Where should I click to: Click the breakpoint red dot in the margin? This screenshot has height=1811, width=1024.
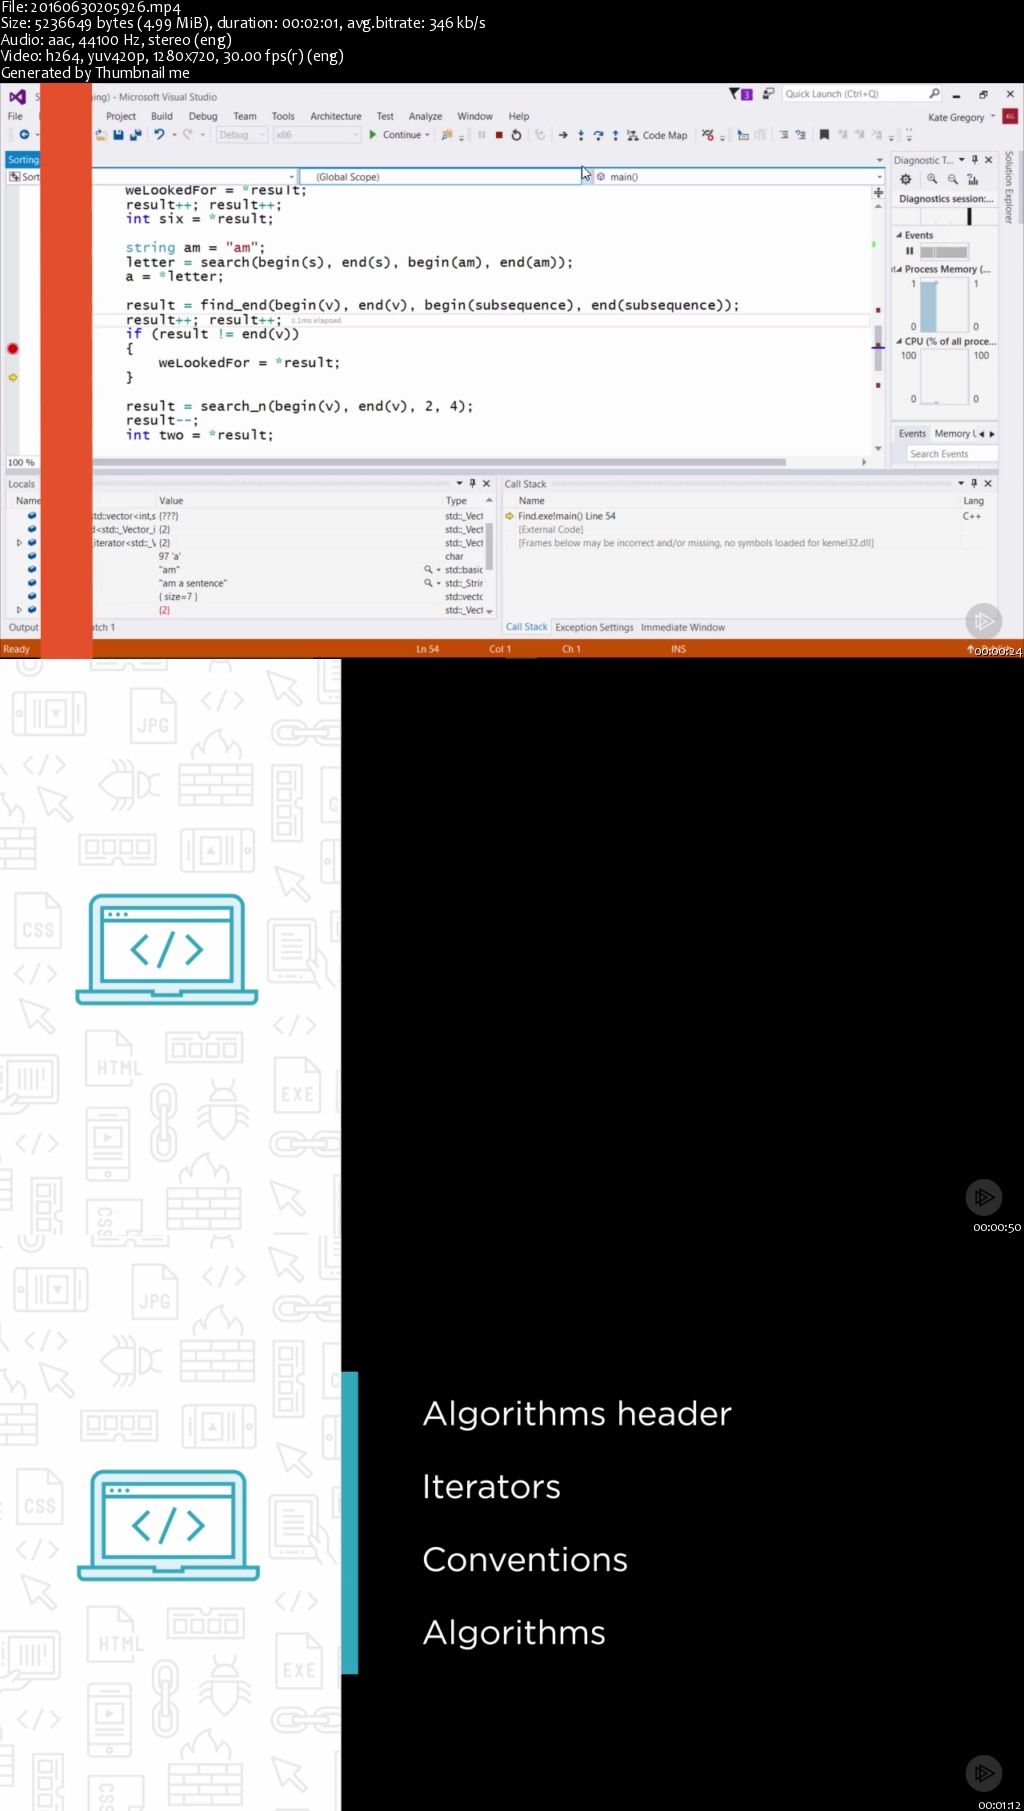pos(13,349)
